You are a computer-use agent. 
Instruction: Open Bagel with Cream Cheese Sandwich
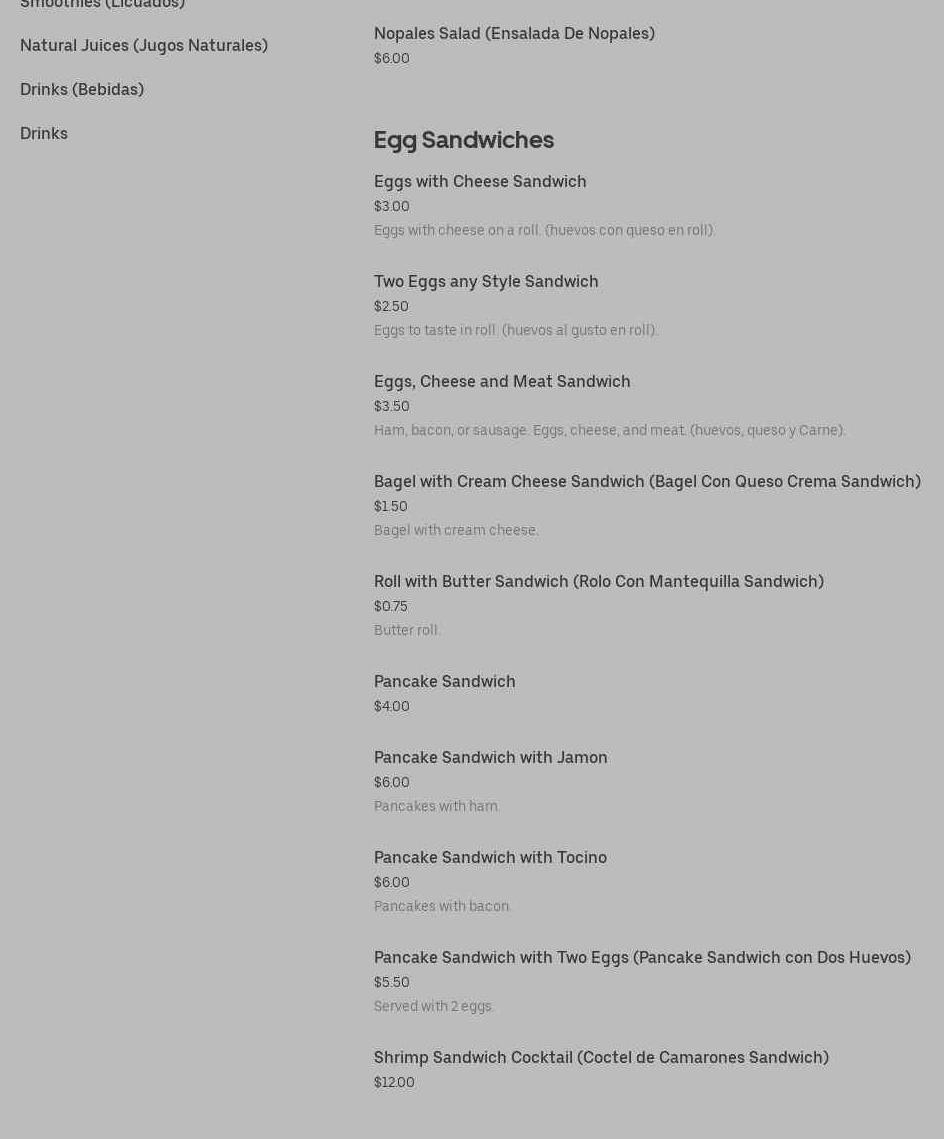(647, 481)
